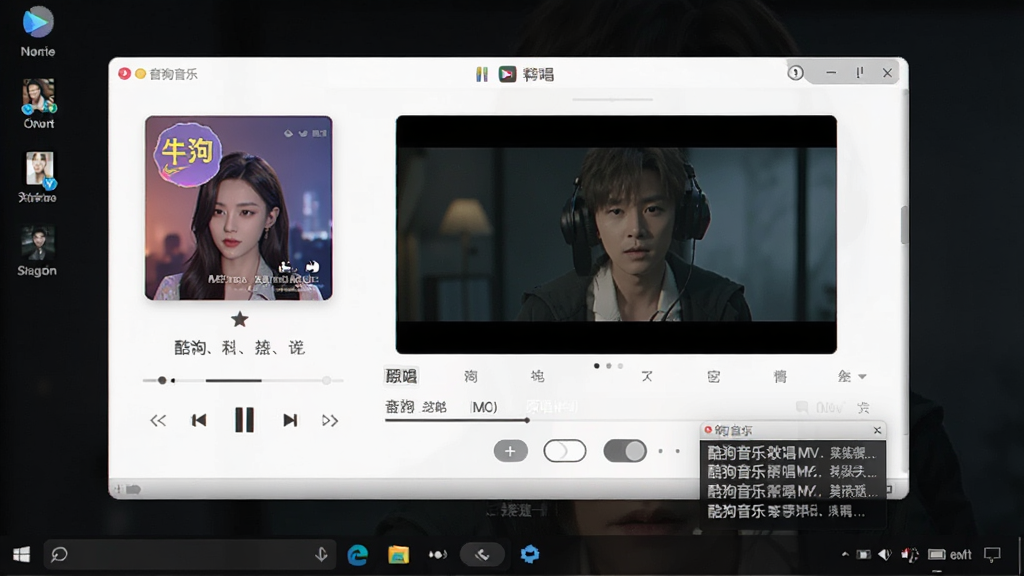Favorite the song with the star icon

pyautogui.click(x=240, y=319)
